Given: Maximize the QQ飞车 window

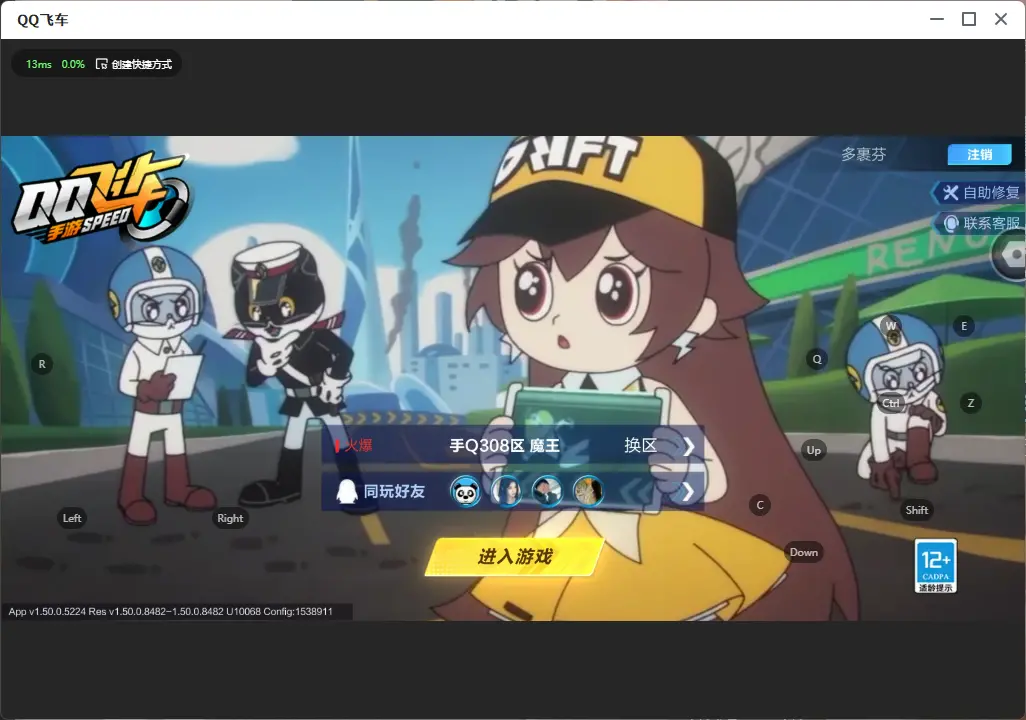Looking at the screenshot, I should (969, 20).
